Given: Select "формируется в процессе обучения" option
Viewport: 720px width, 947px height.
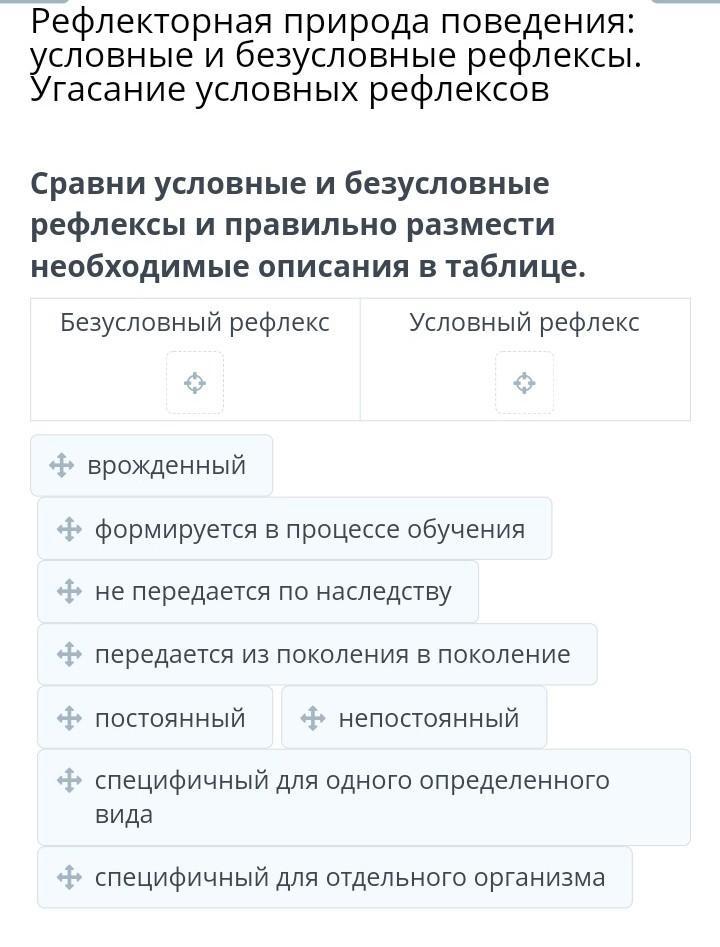Looking at the screenshot, I should pyautogui.click(x=309, y=529).
